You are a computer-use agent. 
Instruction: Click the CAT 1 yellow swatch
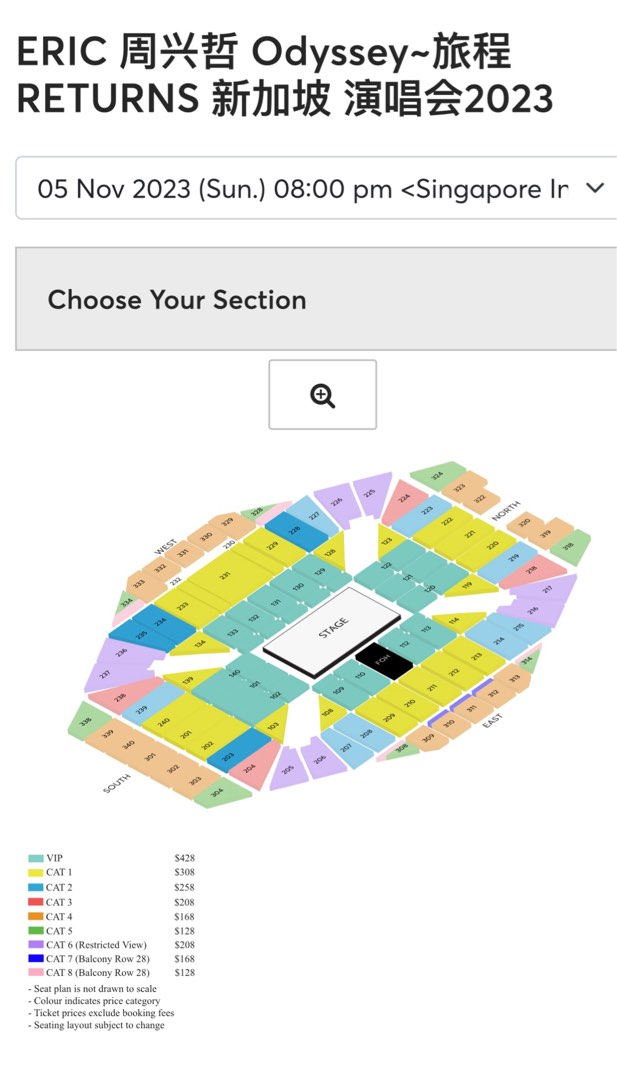click(x=36, y=872)
